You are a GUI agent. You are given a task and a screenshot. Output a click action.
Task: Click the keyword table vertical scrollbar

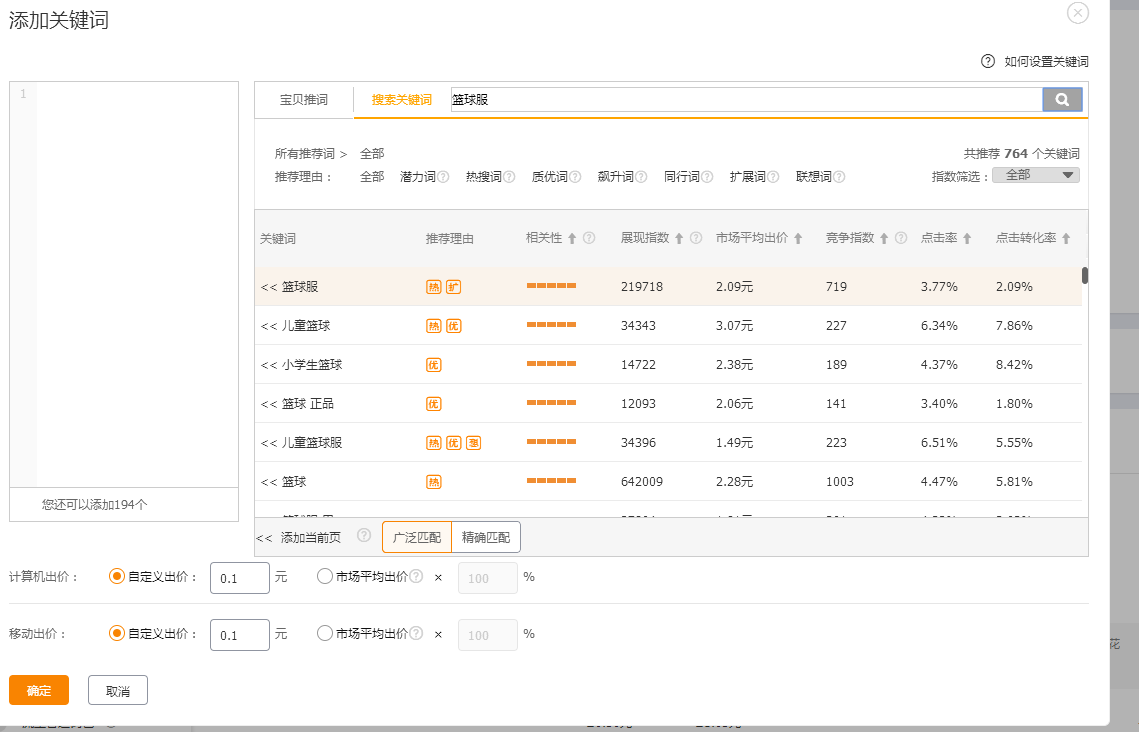[x=1085, y=275]
